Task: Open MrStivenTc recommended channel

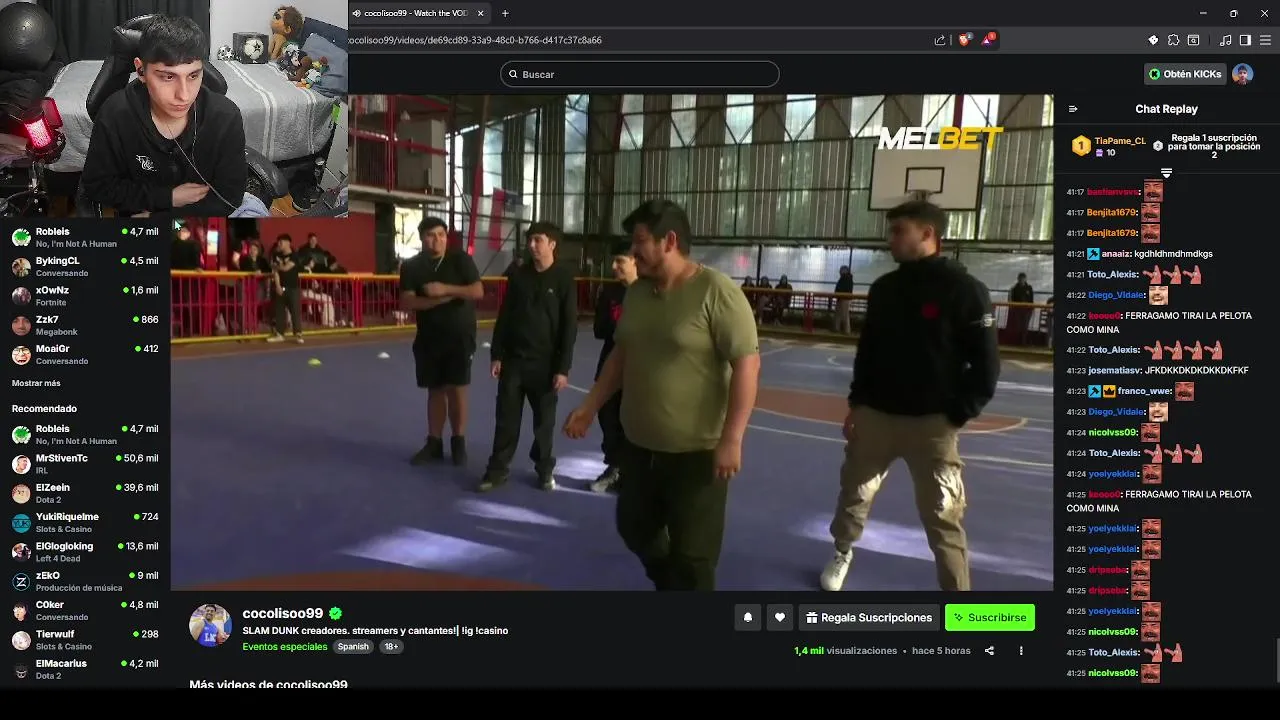Action: click(x=85, y=463)
